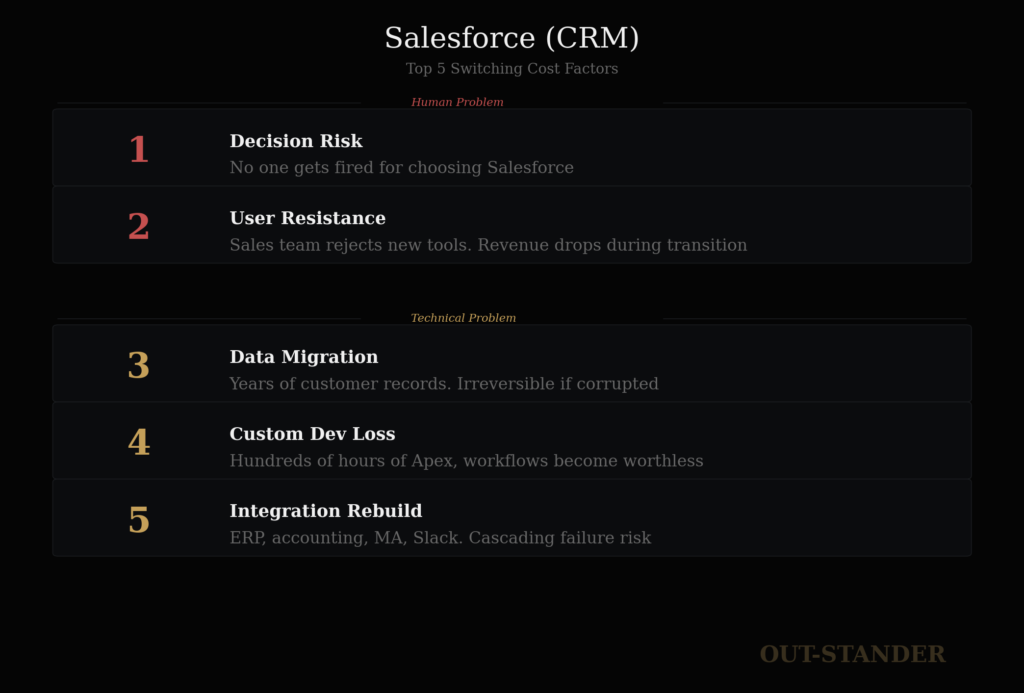Image resolution: width=1024 pixels, height=693 pixels.
Task: Open the Integration Rebuild heading
Action: [x=325, y=511]
